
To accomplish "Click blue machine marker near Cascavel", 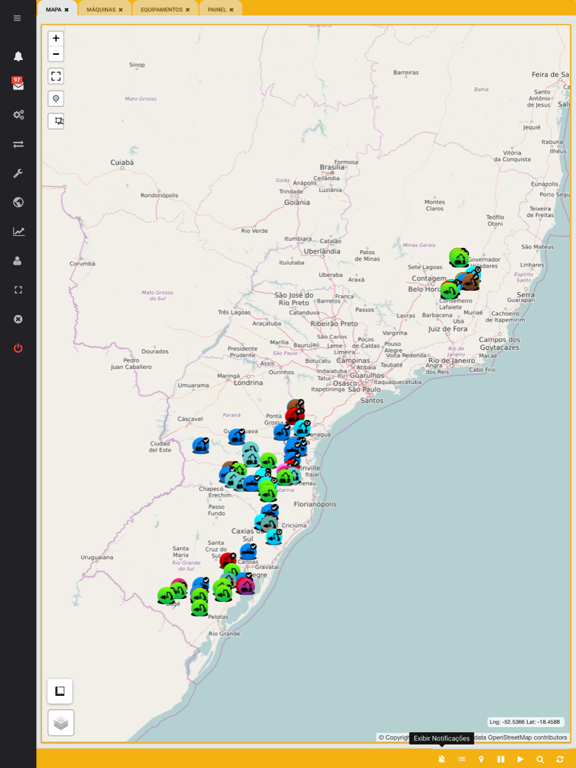I will tap(201, 445).
